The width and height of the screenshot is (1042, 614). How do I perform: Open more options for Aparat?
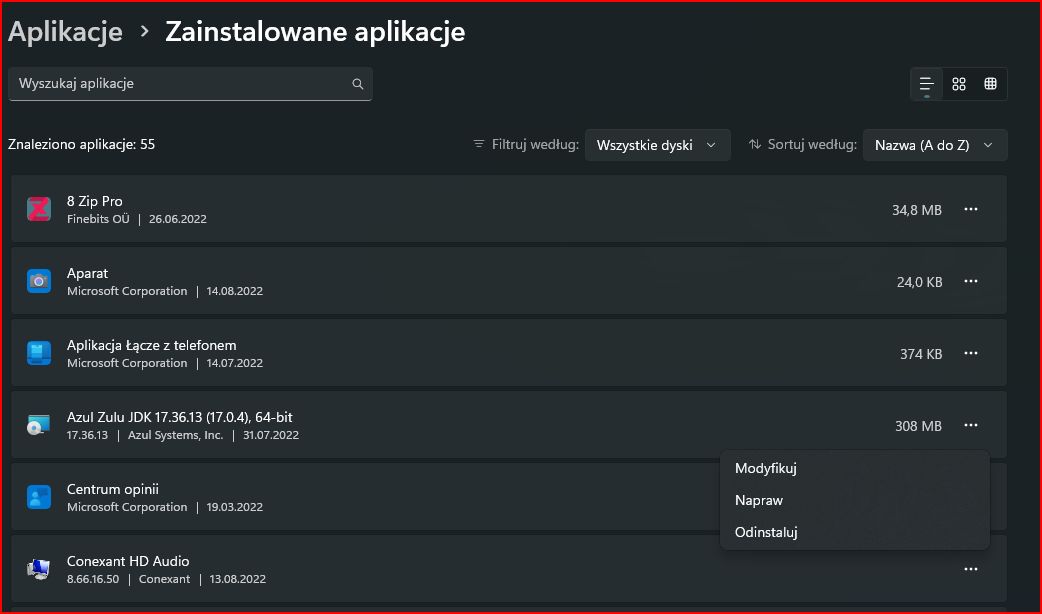pos(971,281)
